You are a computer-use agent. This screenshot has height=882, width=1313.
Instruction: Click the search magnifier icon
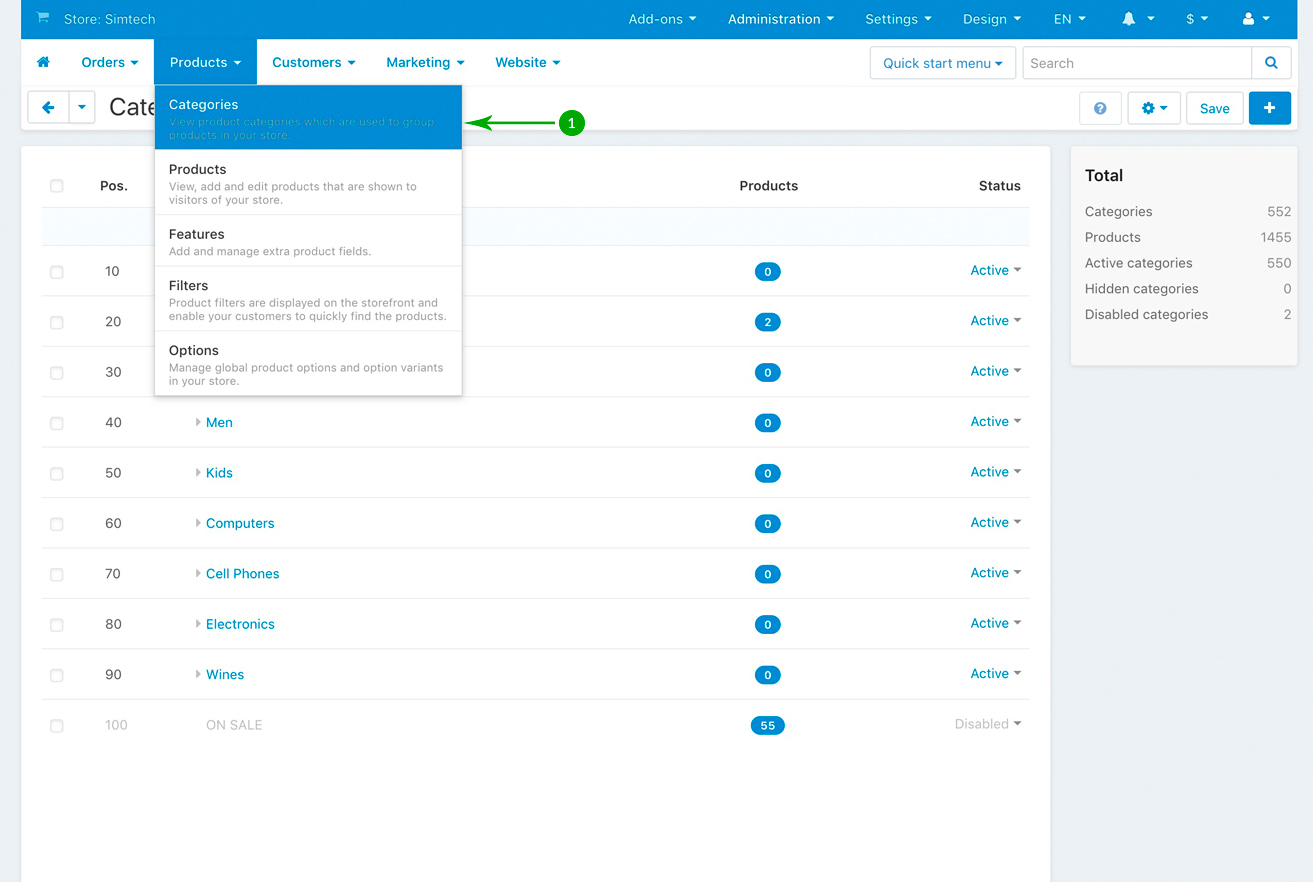coord(1271,63)
